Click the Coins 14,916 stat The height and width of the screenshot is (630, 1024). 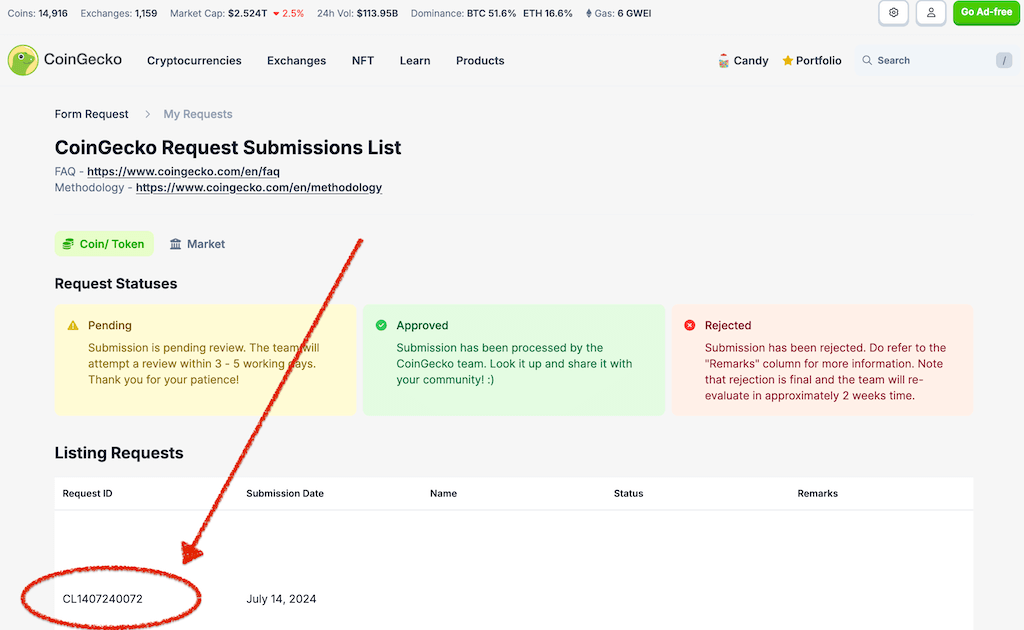37,13
